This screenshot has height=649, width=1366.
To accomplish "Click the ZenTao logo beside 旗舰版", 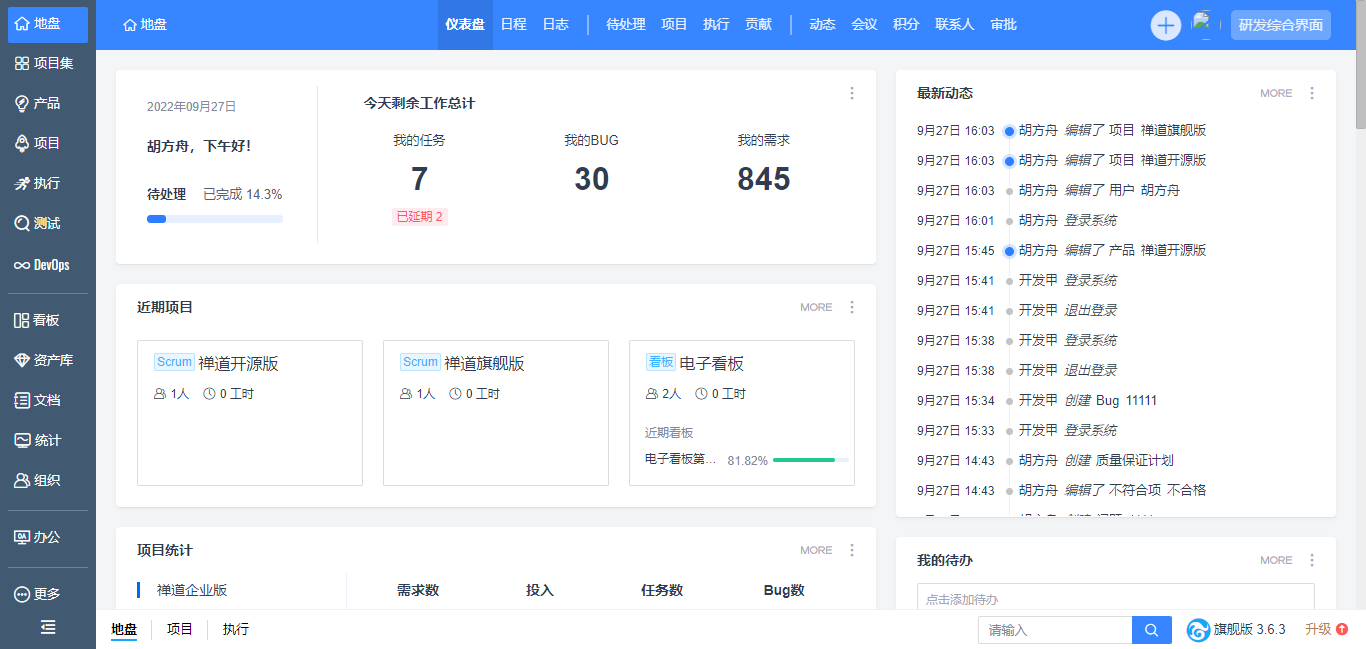I will pyautogui.click(x=1198, y=630).
